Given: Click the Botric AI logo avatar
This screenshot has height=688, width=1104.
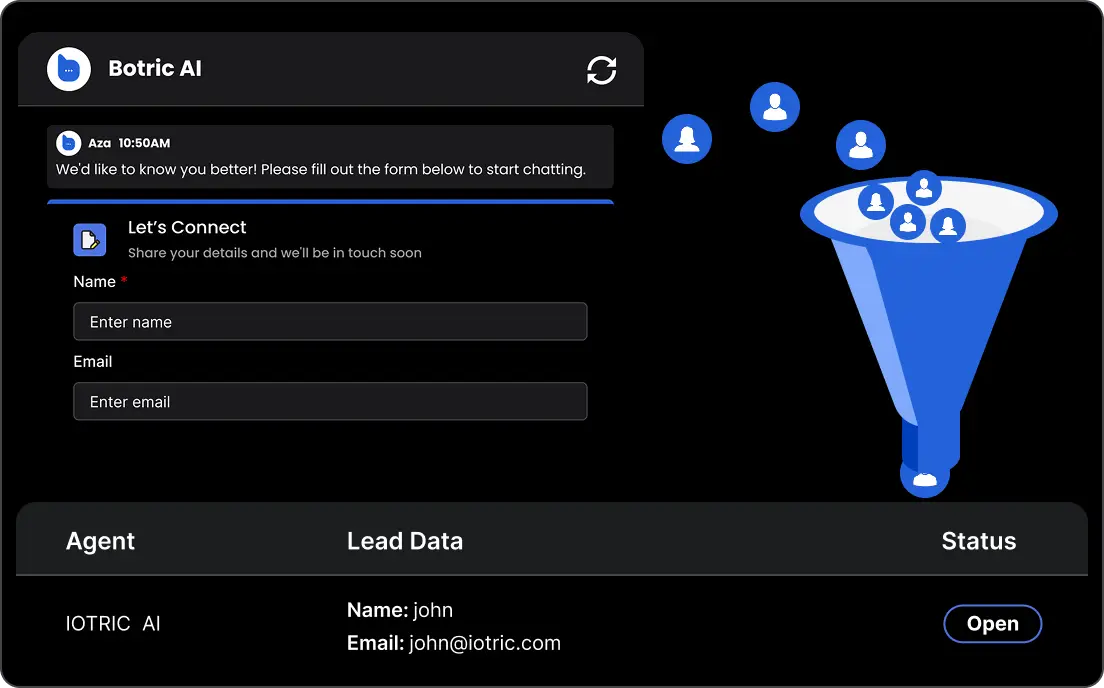Looking at the screenshot, I should pyautogui.click(x=69, y=69).
